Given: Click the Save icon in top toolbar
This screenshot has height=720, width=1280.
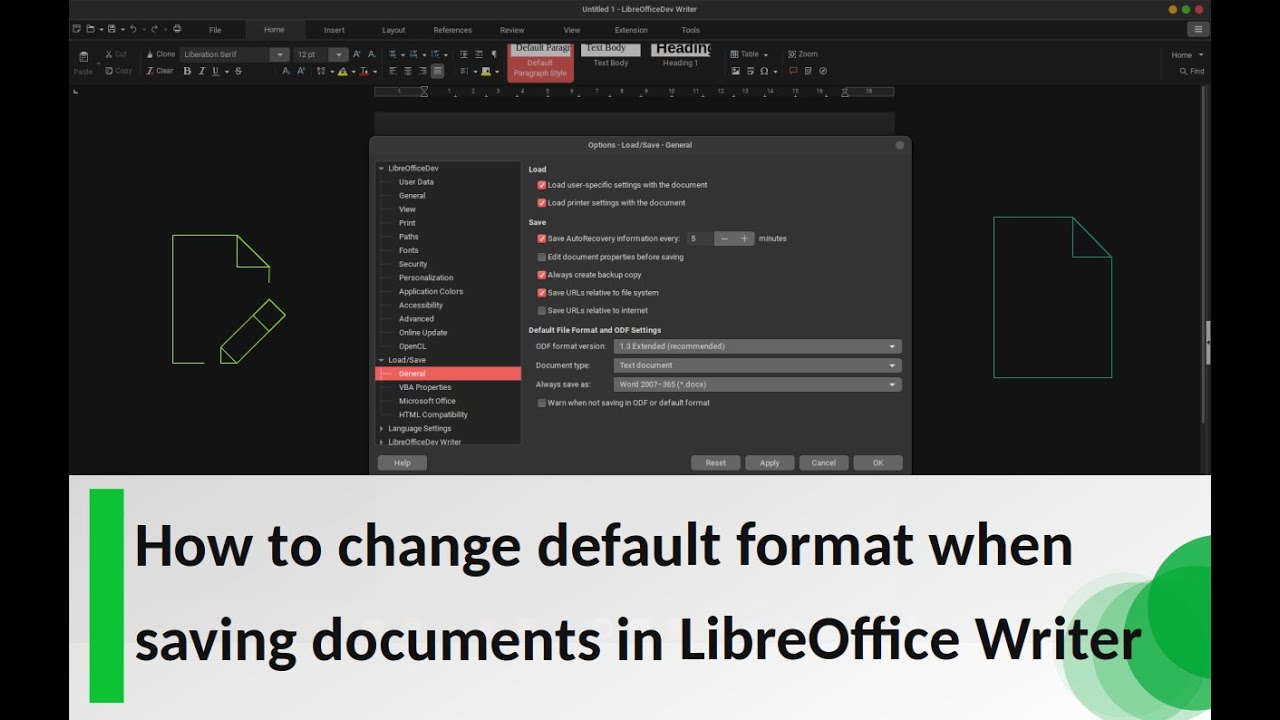Looking at the screenshot, I should pyautogui.click(x=110, y=29).
